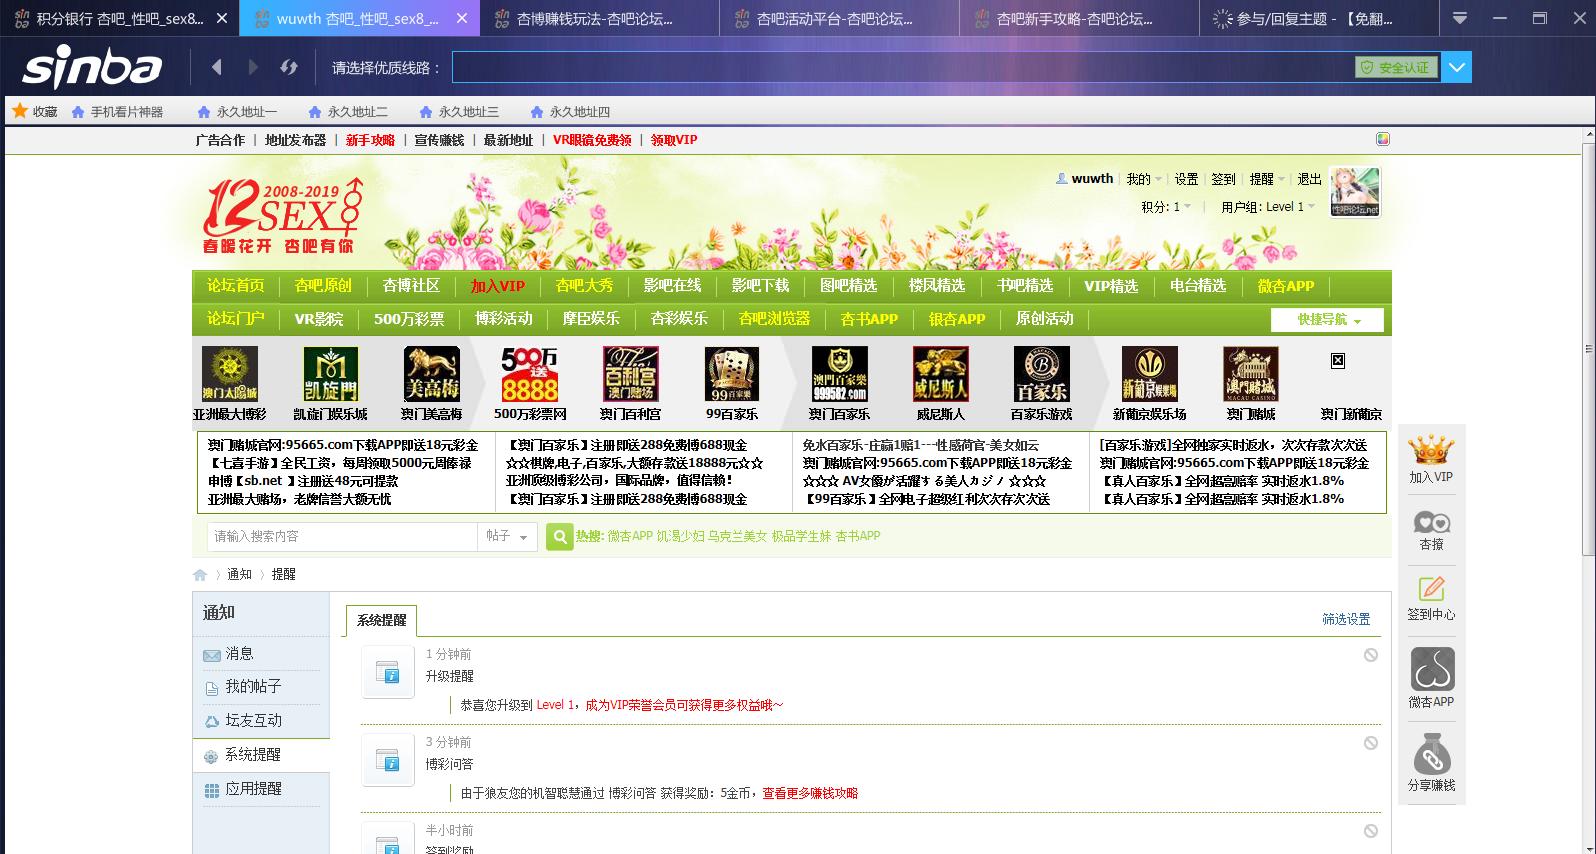Click the sinba browser logo
This screenshot has height=854, width=1596.
[x=92, y=67]
